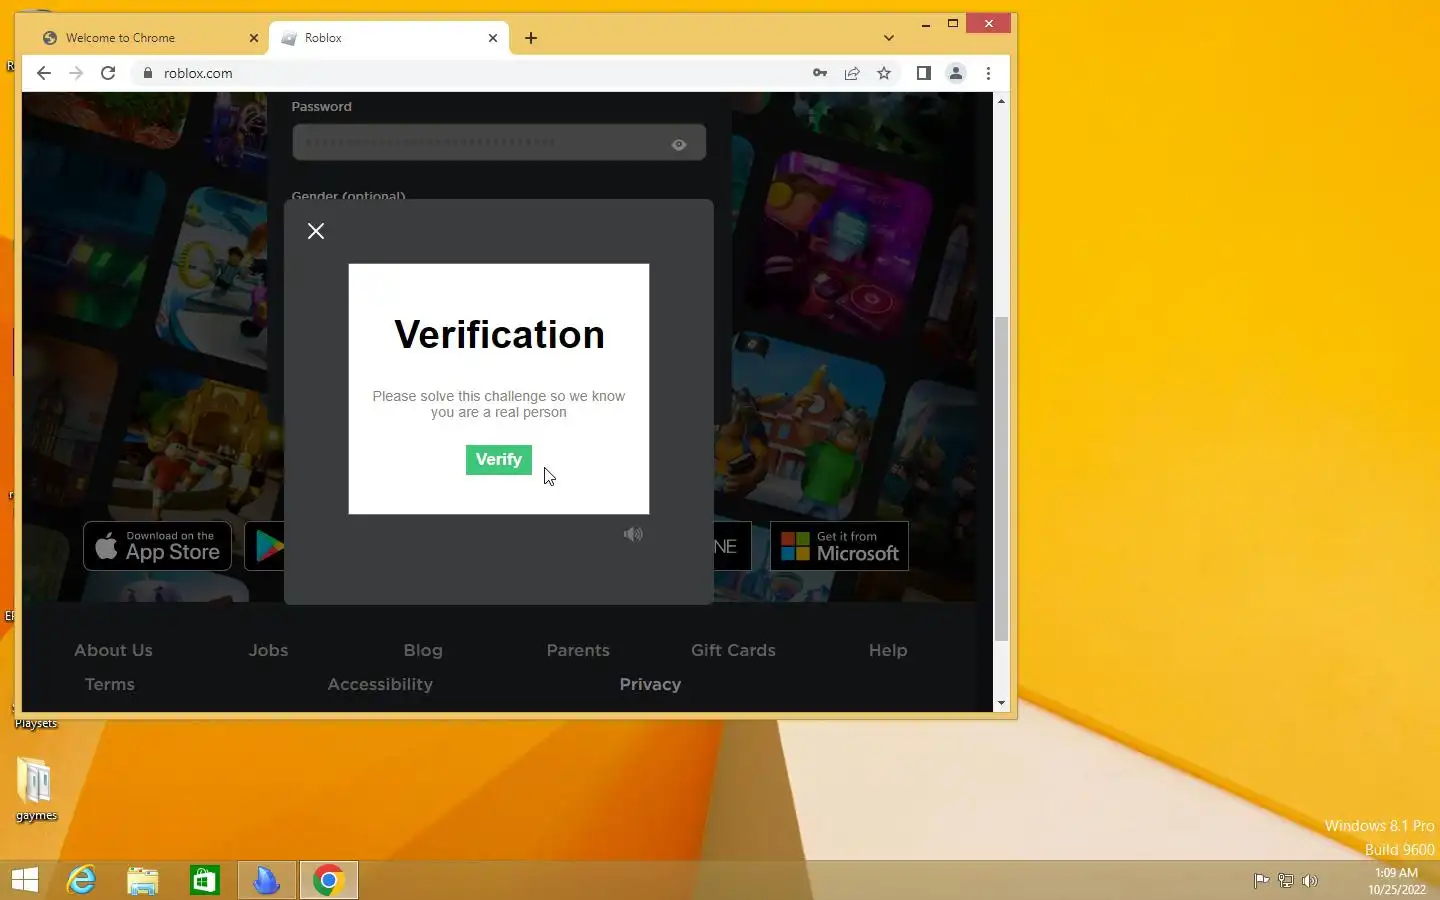Open the Parents footer link
The height and width of the screenshot is (900, 1440).
[578, 650]
